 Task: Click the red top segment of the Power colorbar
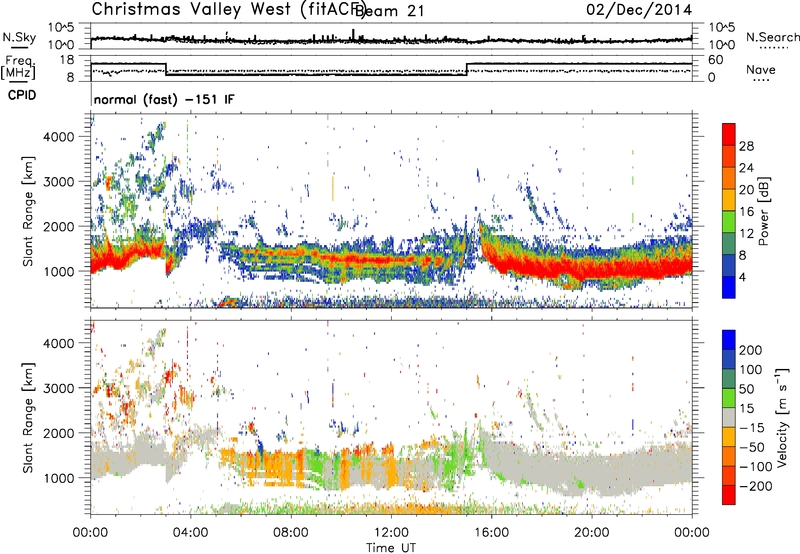click(x=729, y=134)
